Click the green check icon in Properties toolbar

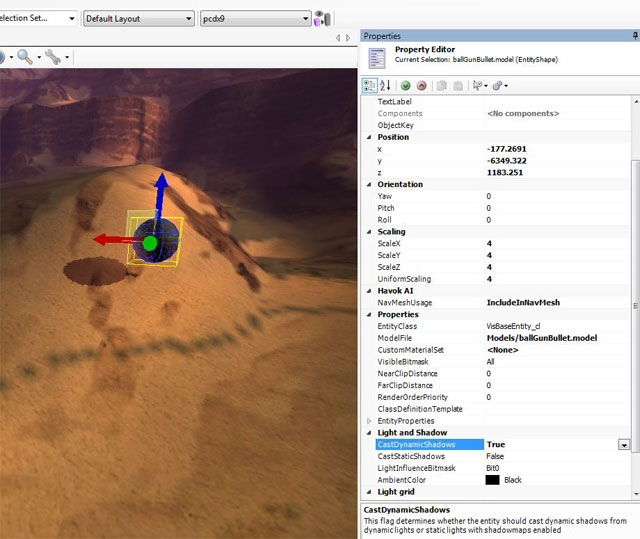[x=405, y=86]
